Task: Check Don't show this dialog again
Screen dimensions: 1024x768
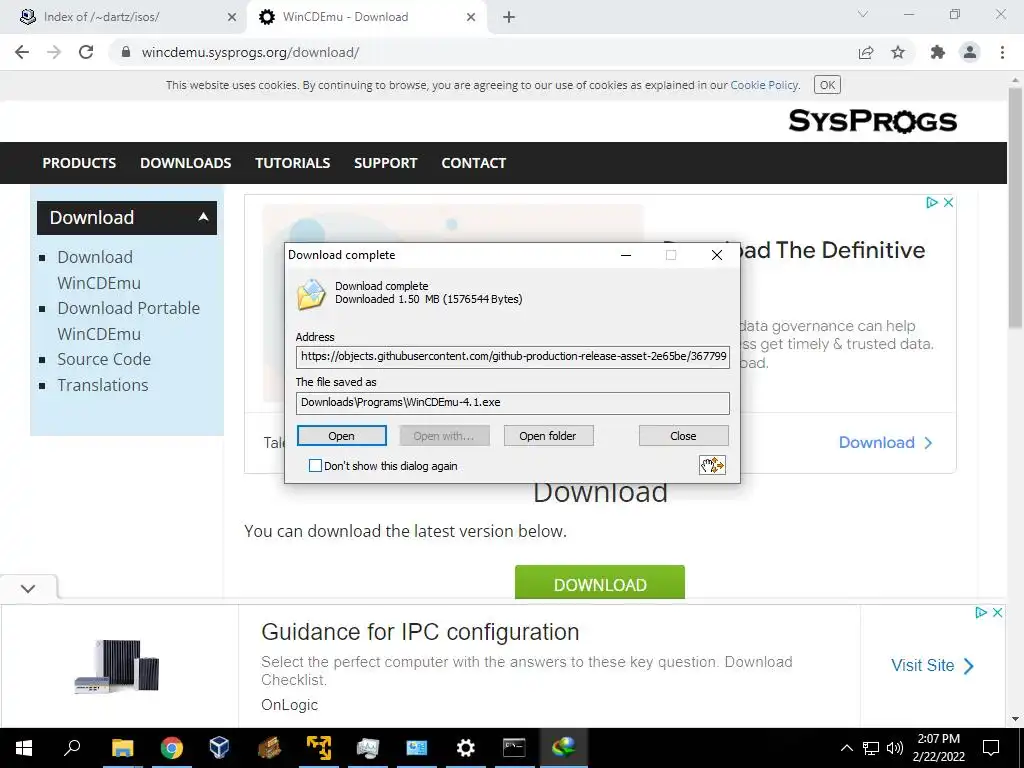Action: click(x=315, y=466)
